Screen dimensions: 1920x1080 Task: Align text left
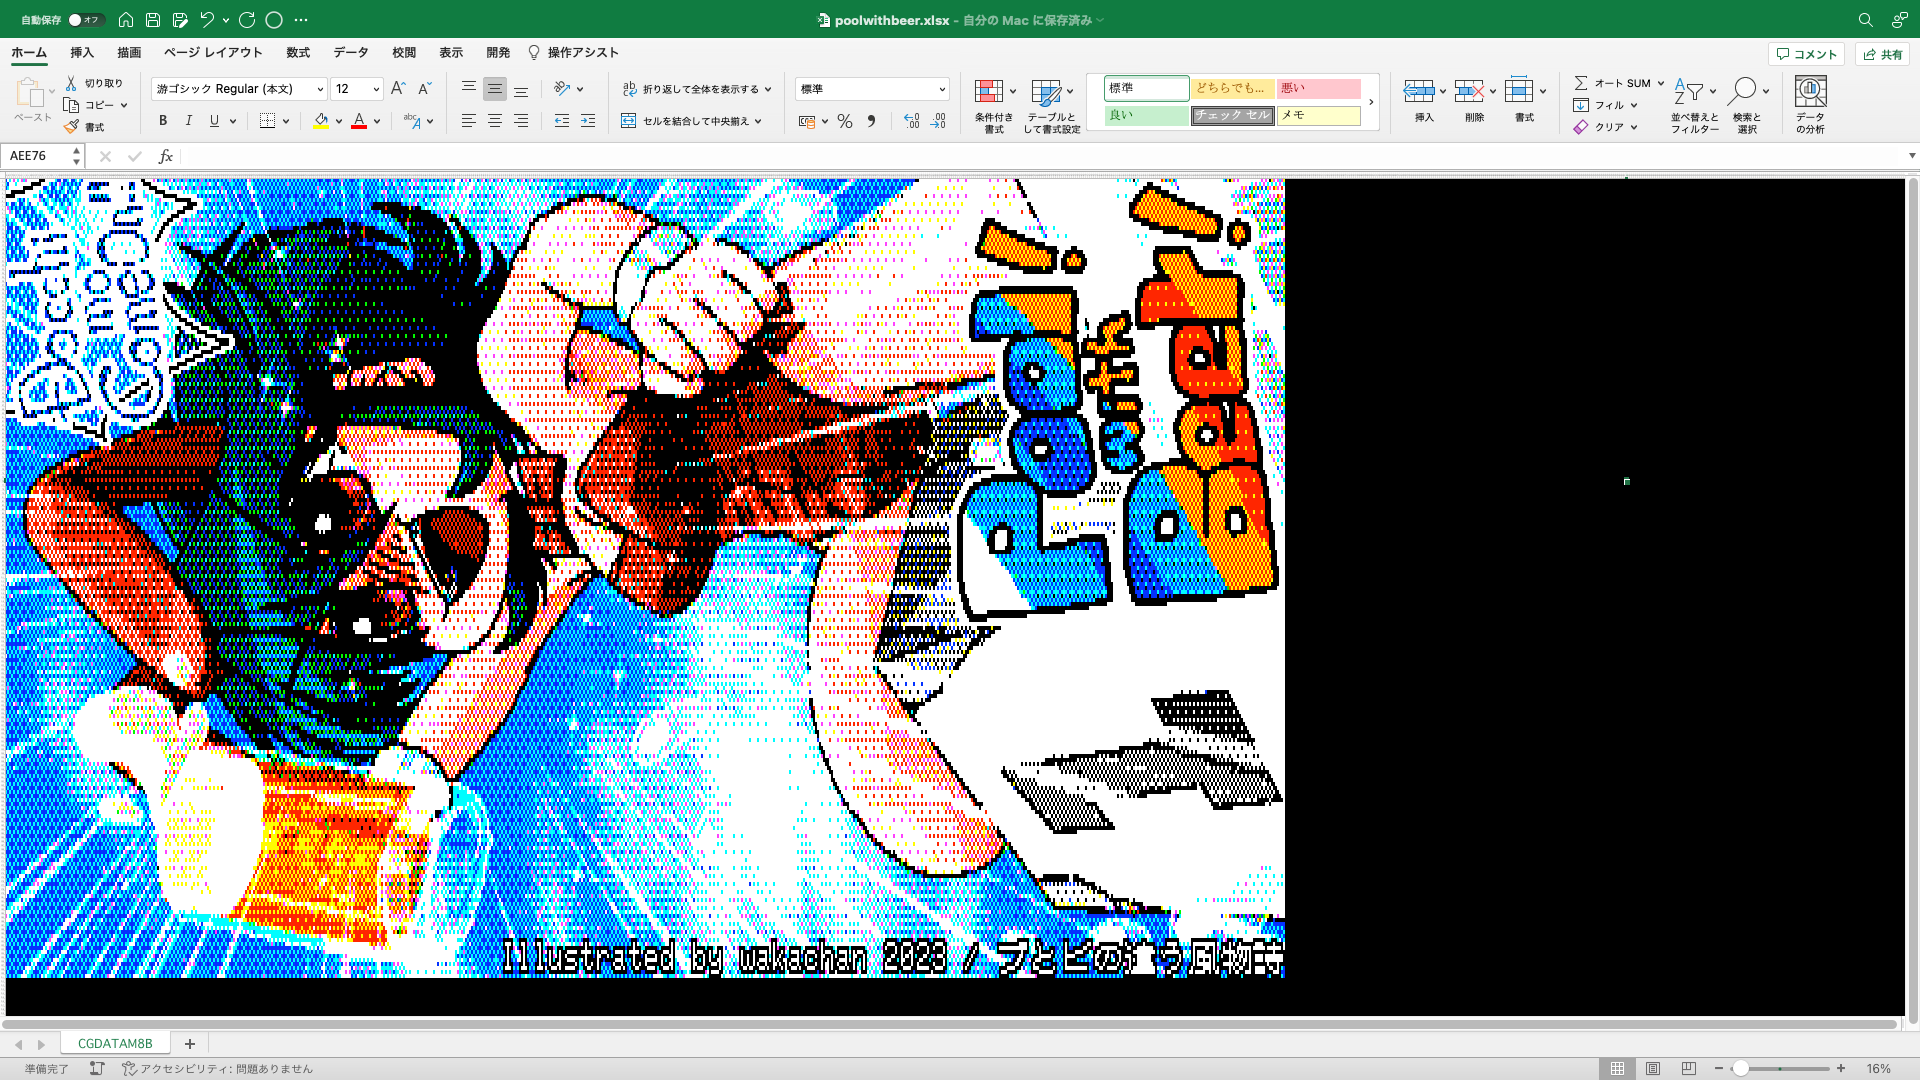pos(468,121)
